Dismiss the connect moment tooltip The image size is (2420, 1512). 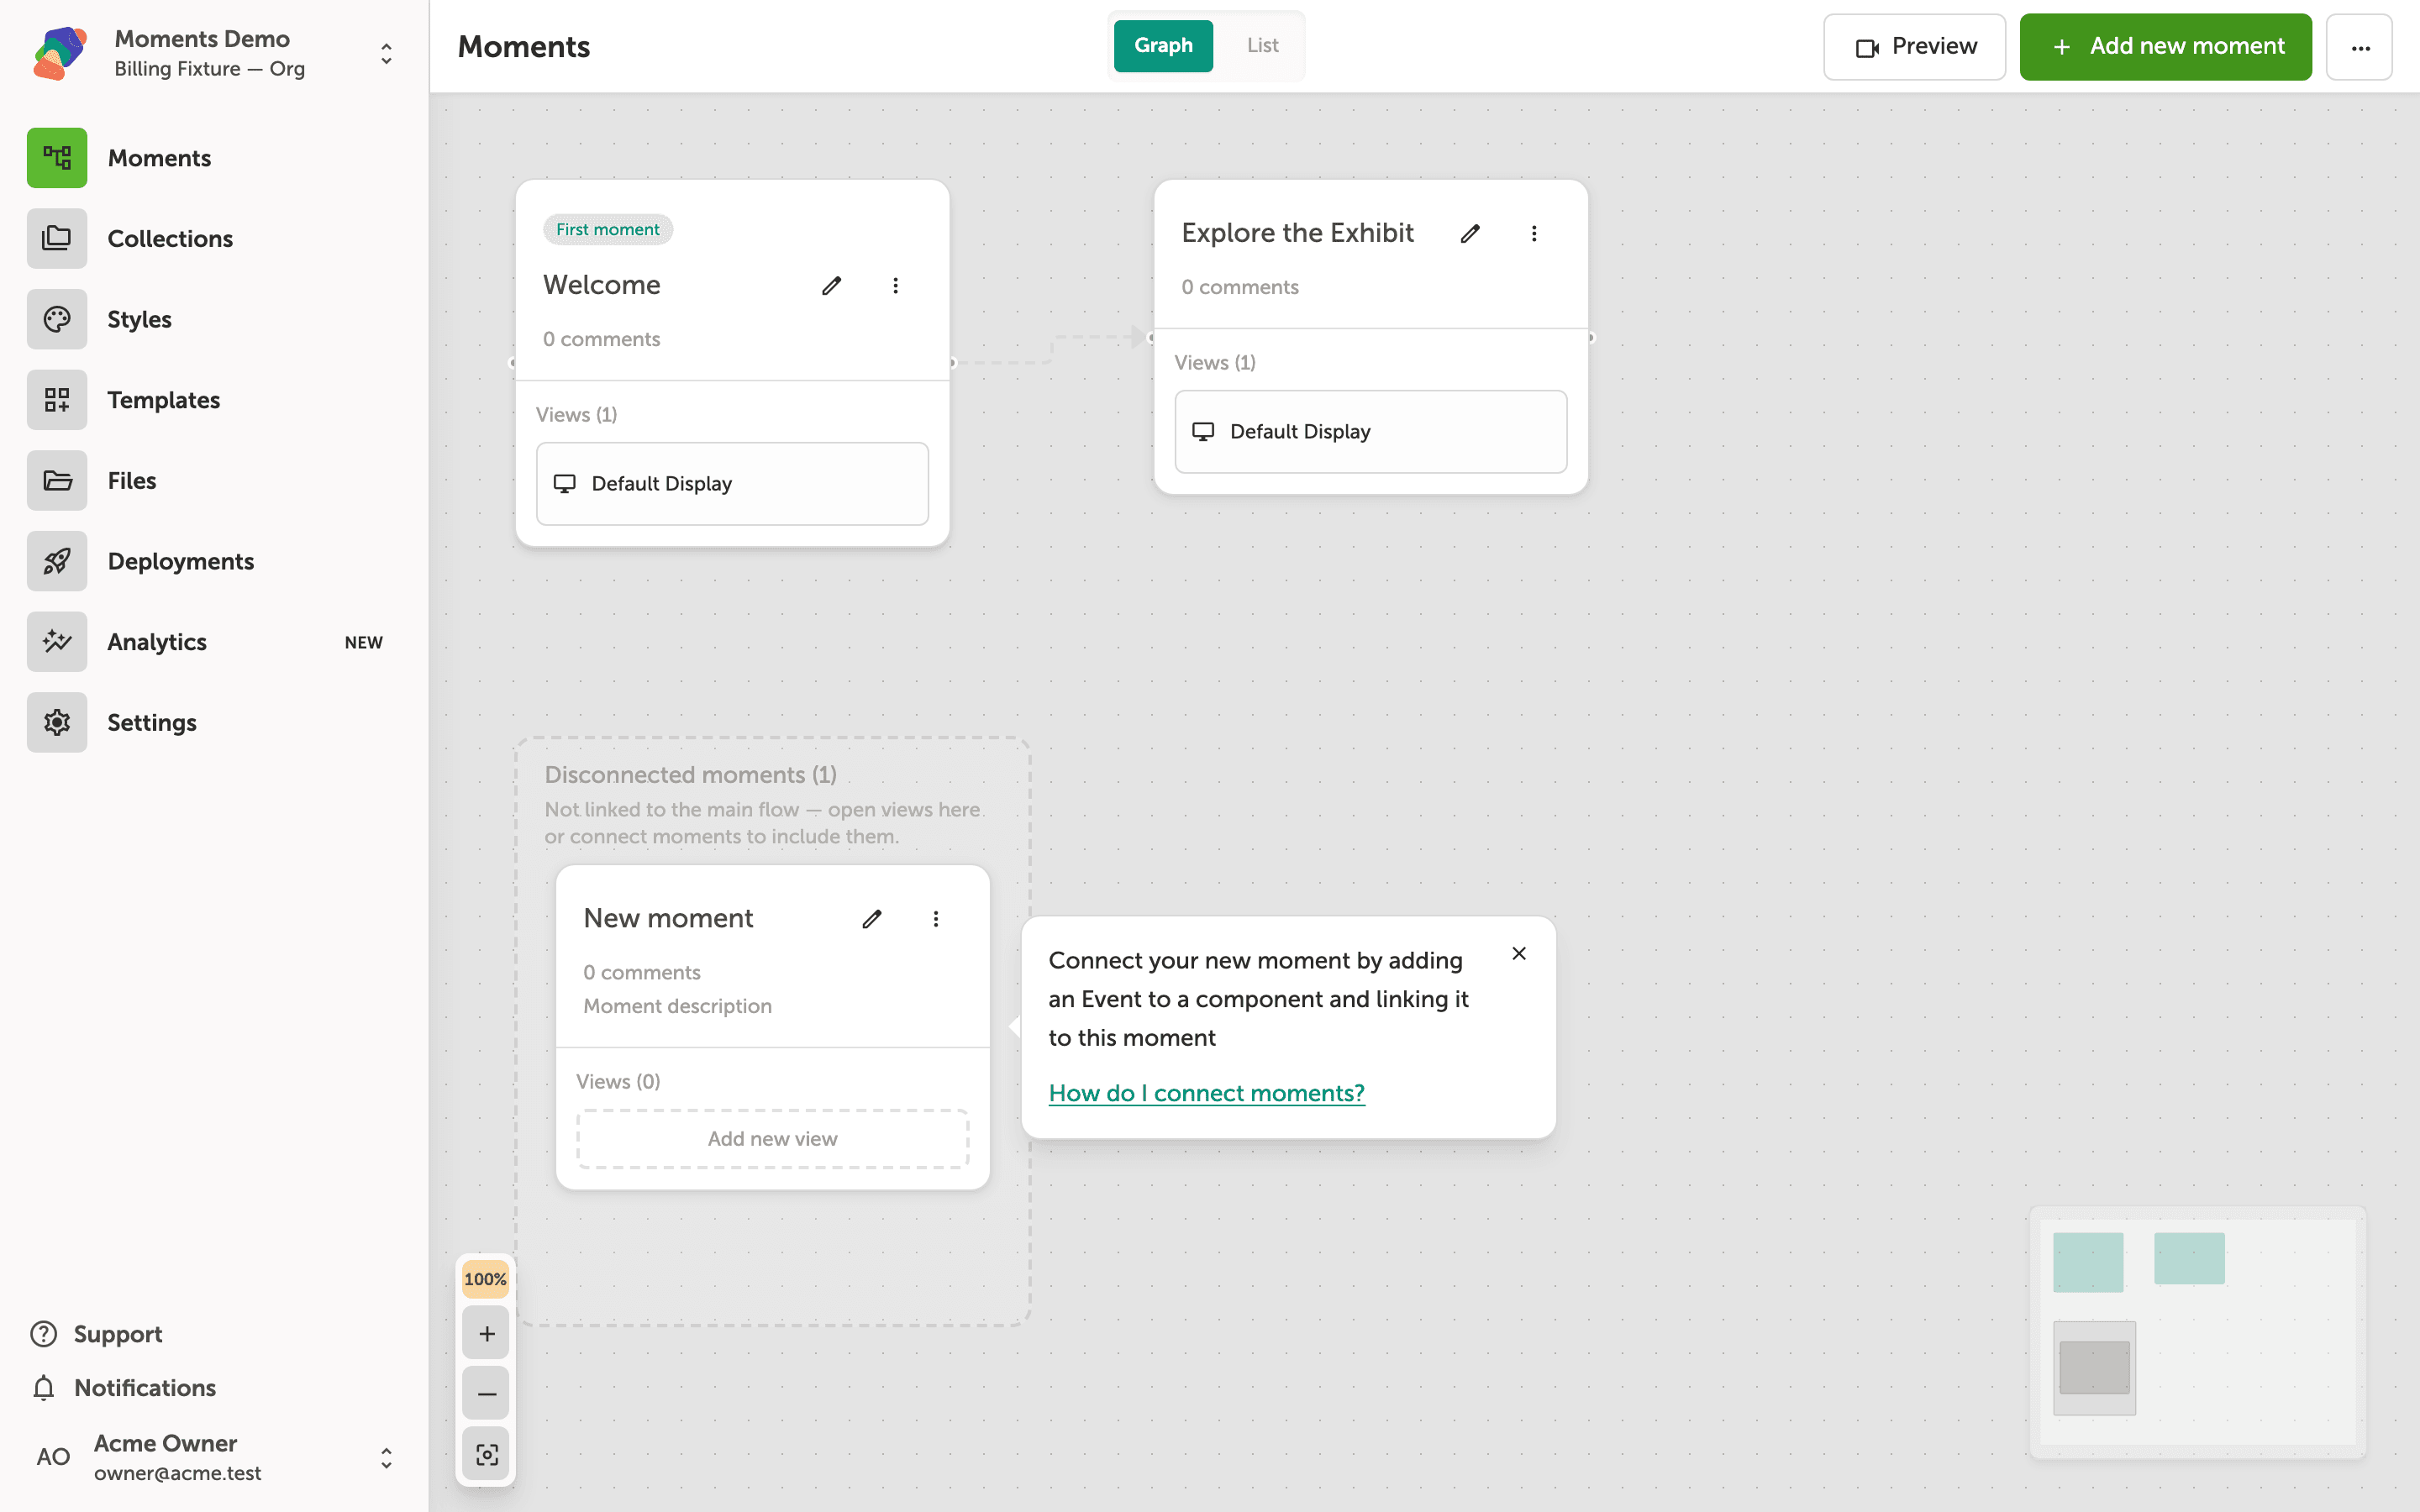pyautogui.click(x=1519, y=954)
